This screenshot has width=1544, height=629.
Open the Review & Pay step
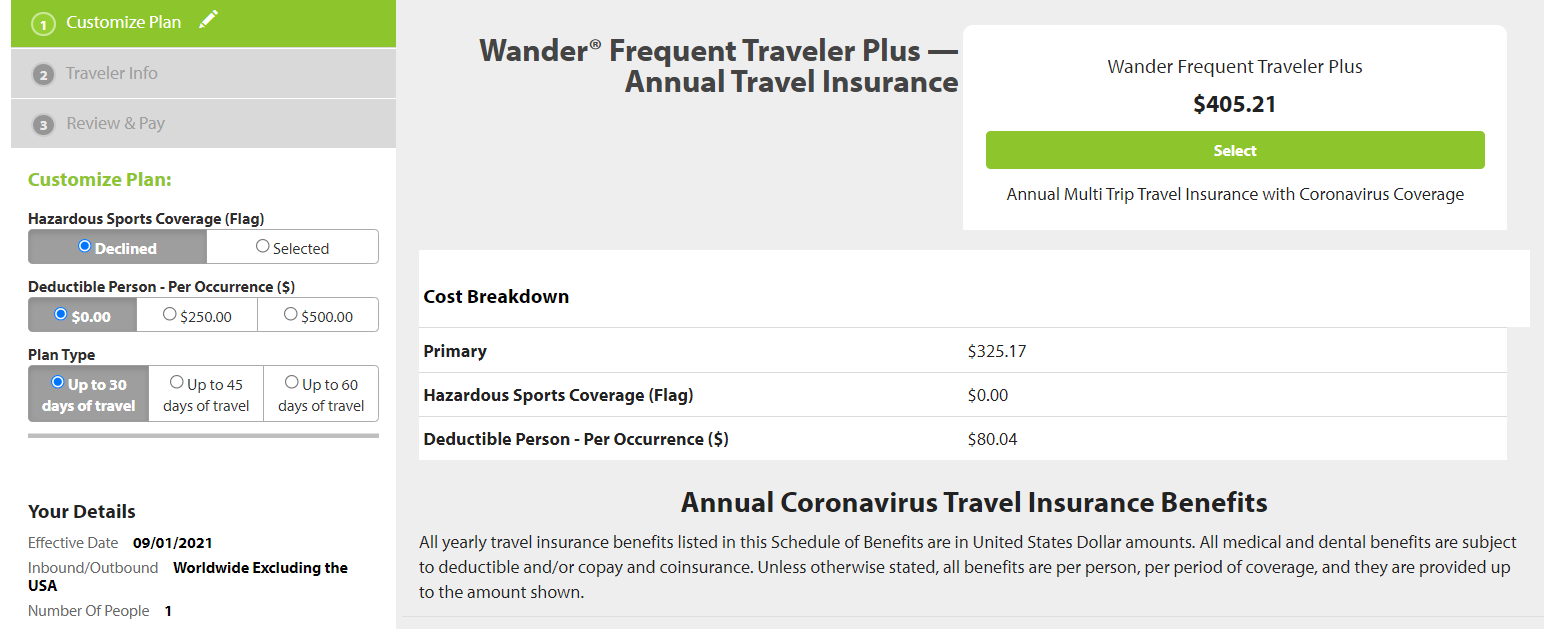tap(203, 123)
